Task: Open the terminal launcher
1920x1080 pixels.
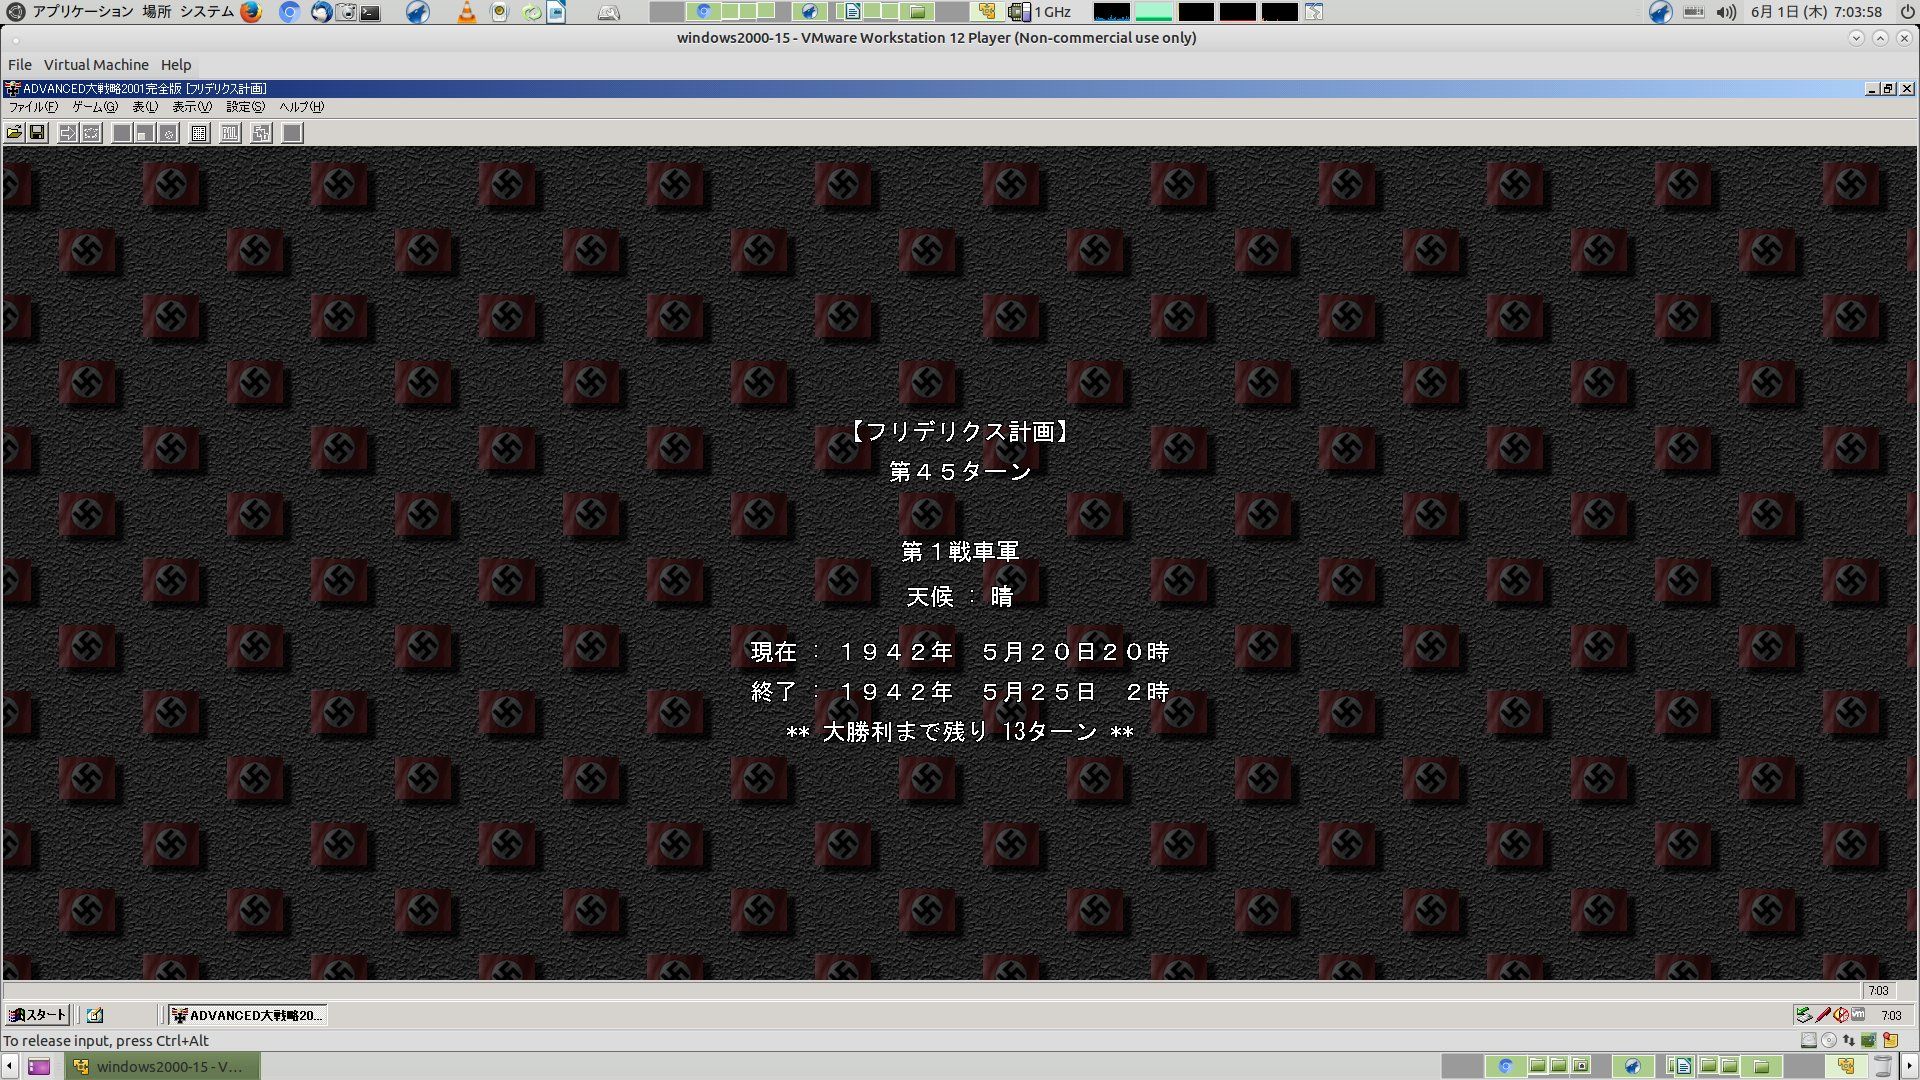Action: [371, 12]
